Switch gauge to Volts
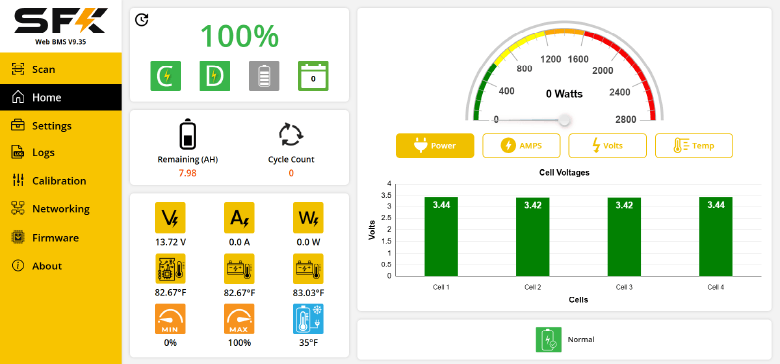 [607, 146]
